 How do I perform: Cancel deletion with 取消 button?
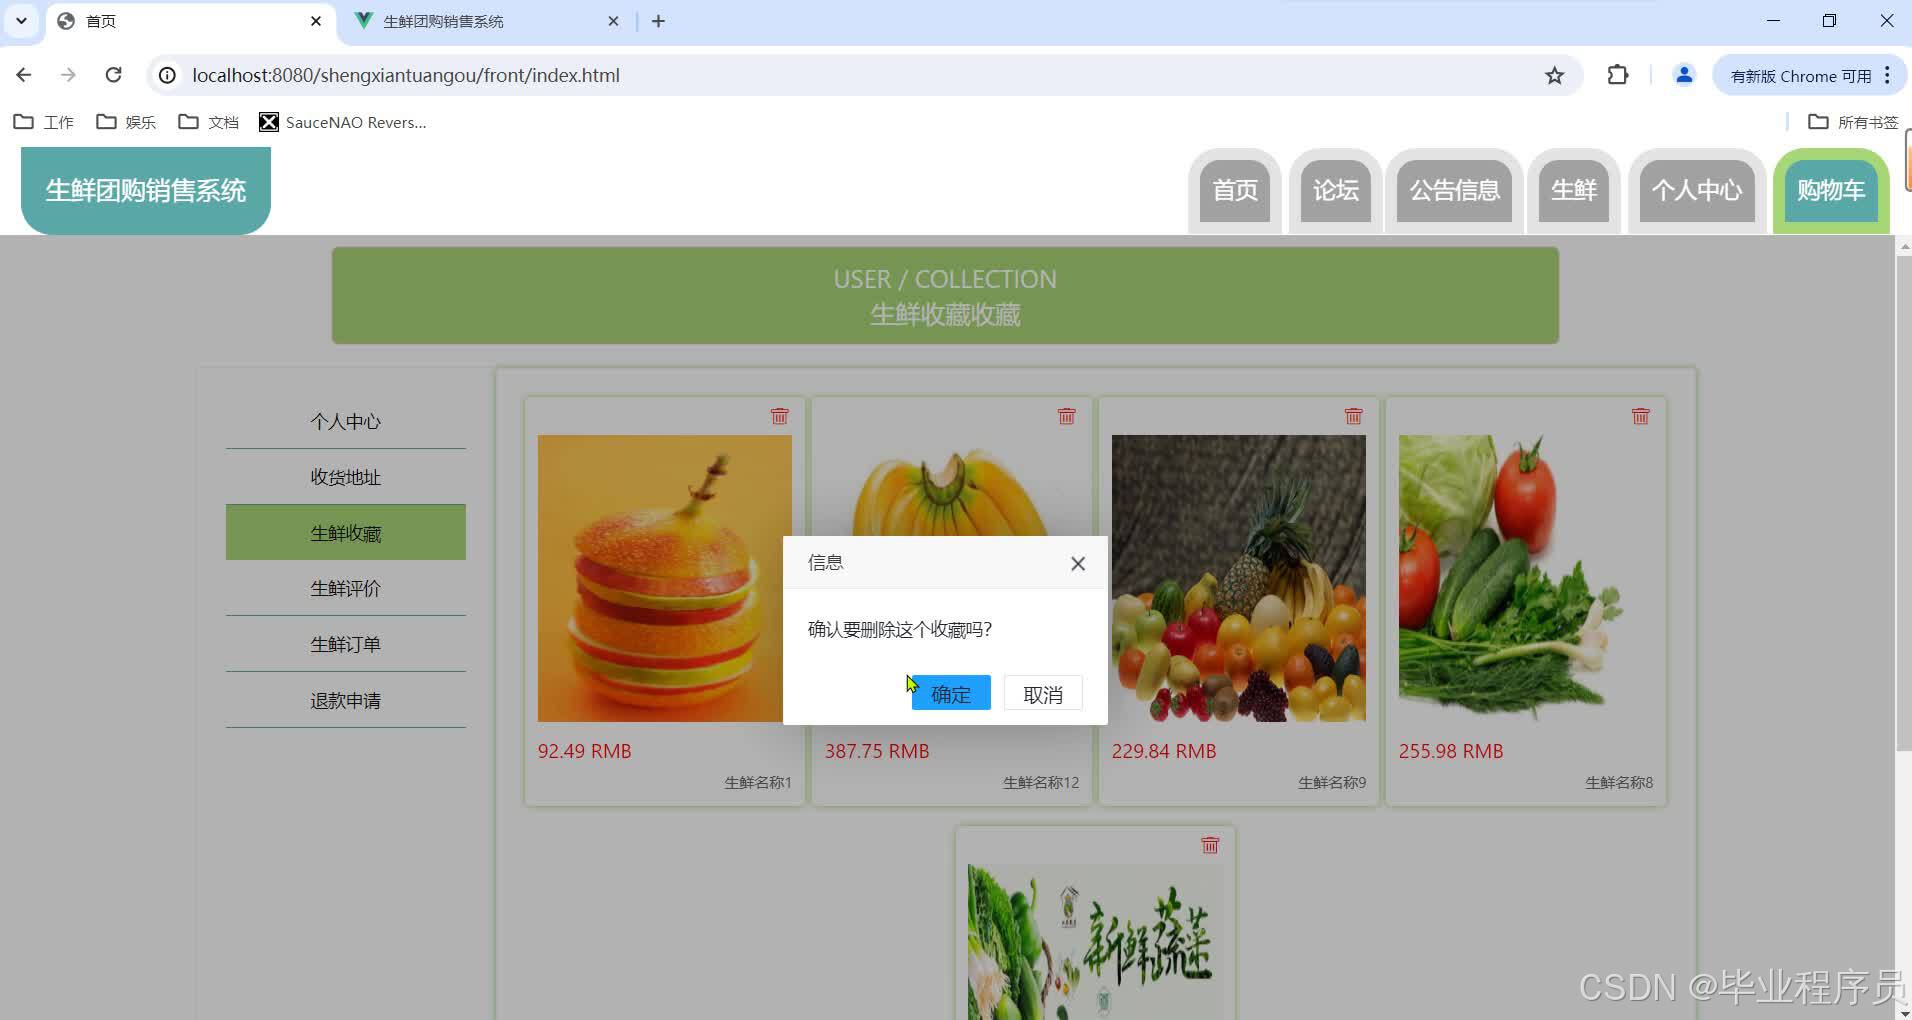[x=1042, y=694]
